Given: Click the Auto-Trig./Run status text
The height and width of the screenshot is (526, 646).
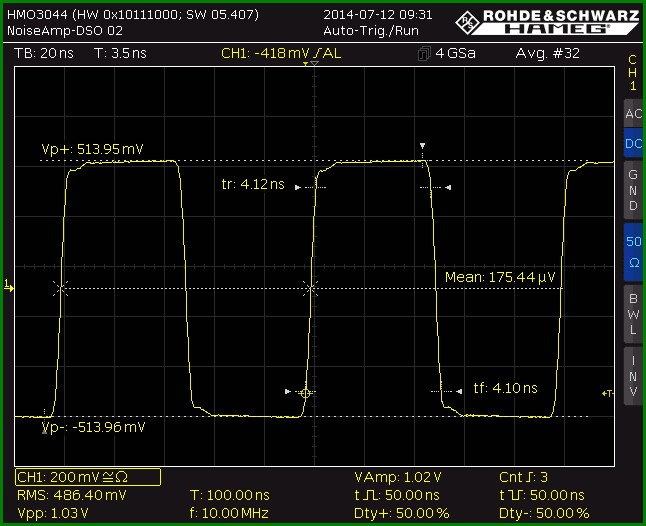Looking at the screenshot, I should tap(371, 31).
